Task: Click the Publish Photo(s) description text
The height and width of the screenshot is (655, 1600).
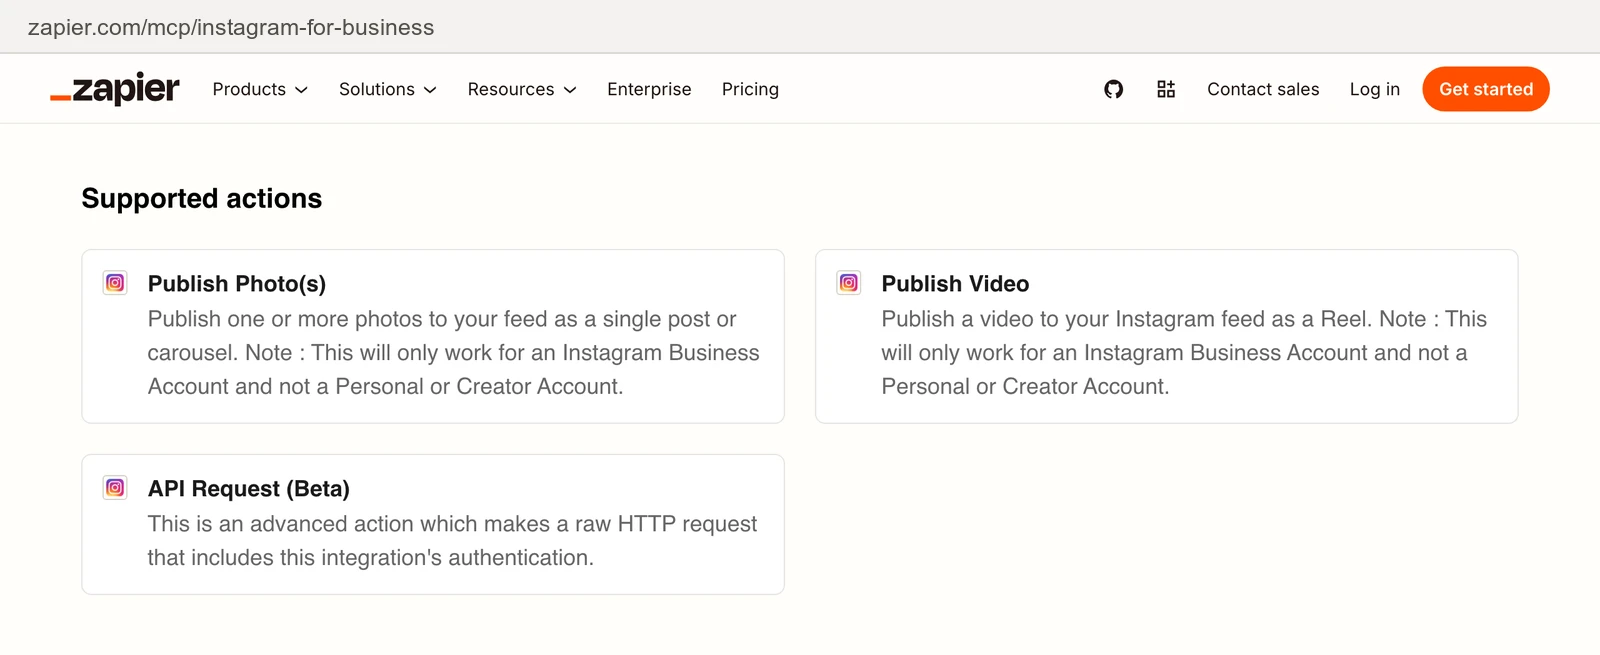Action: coord(454,353)
